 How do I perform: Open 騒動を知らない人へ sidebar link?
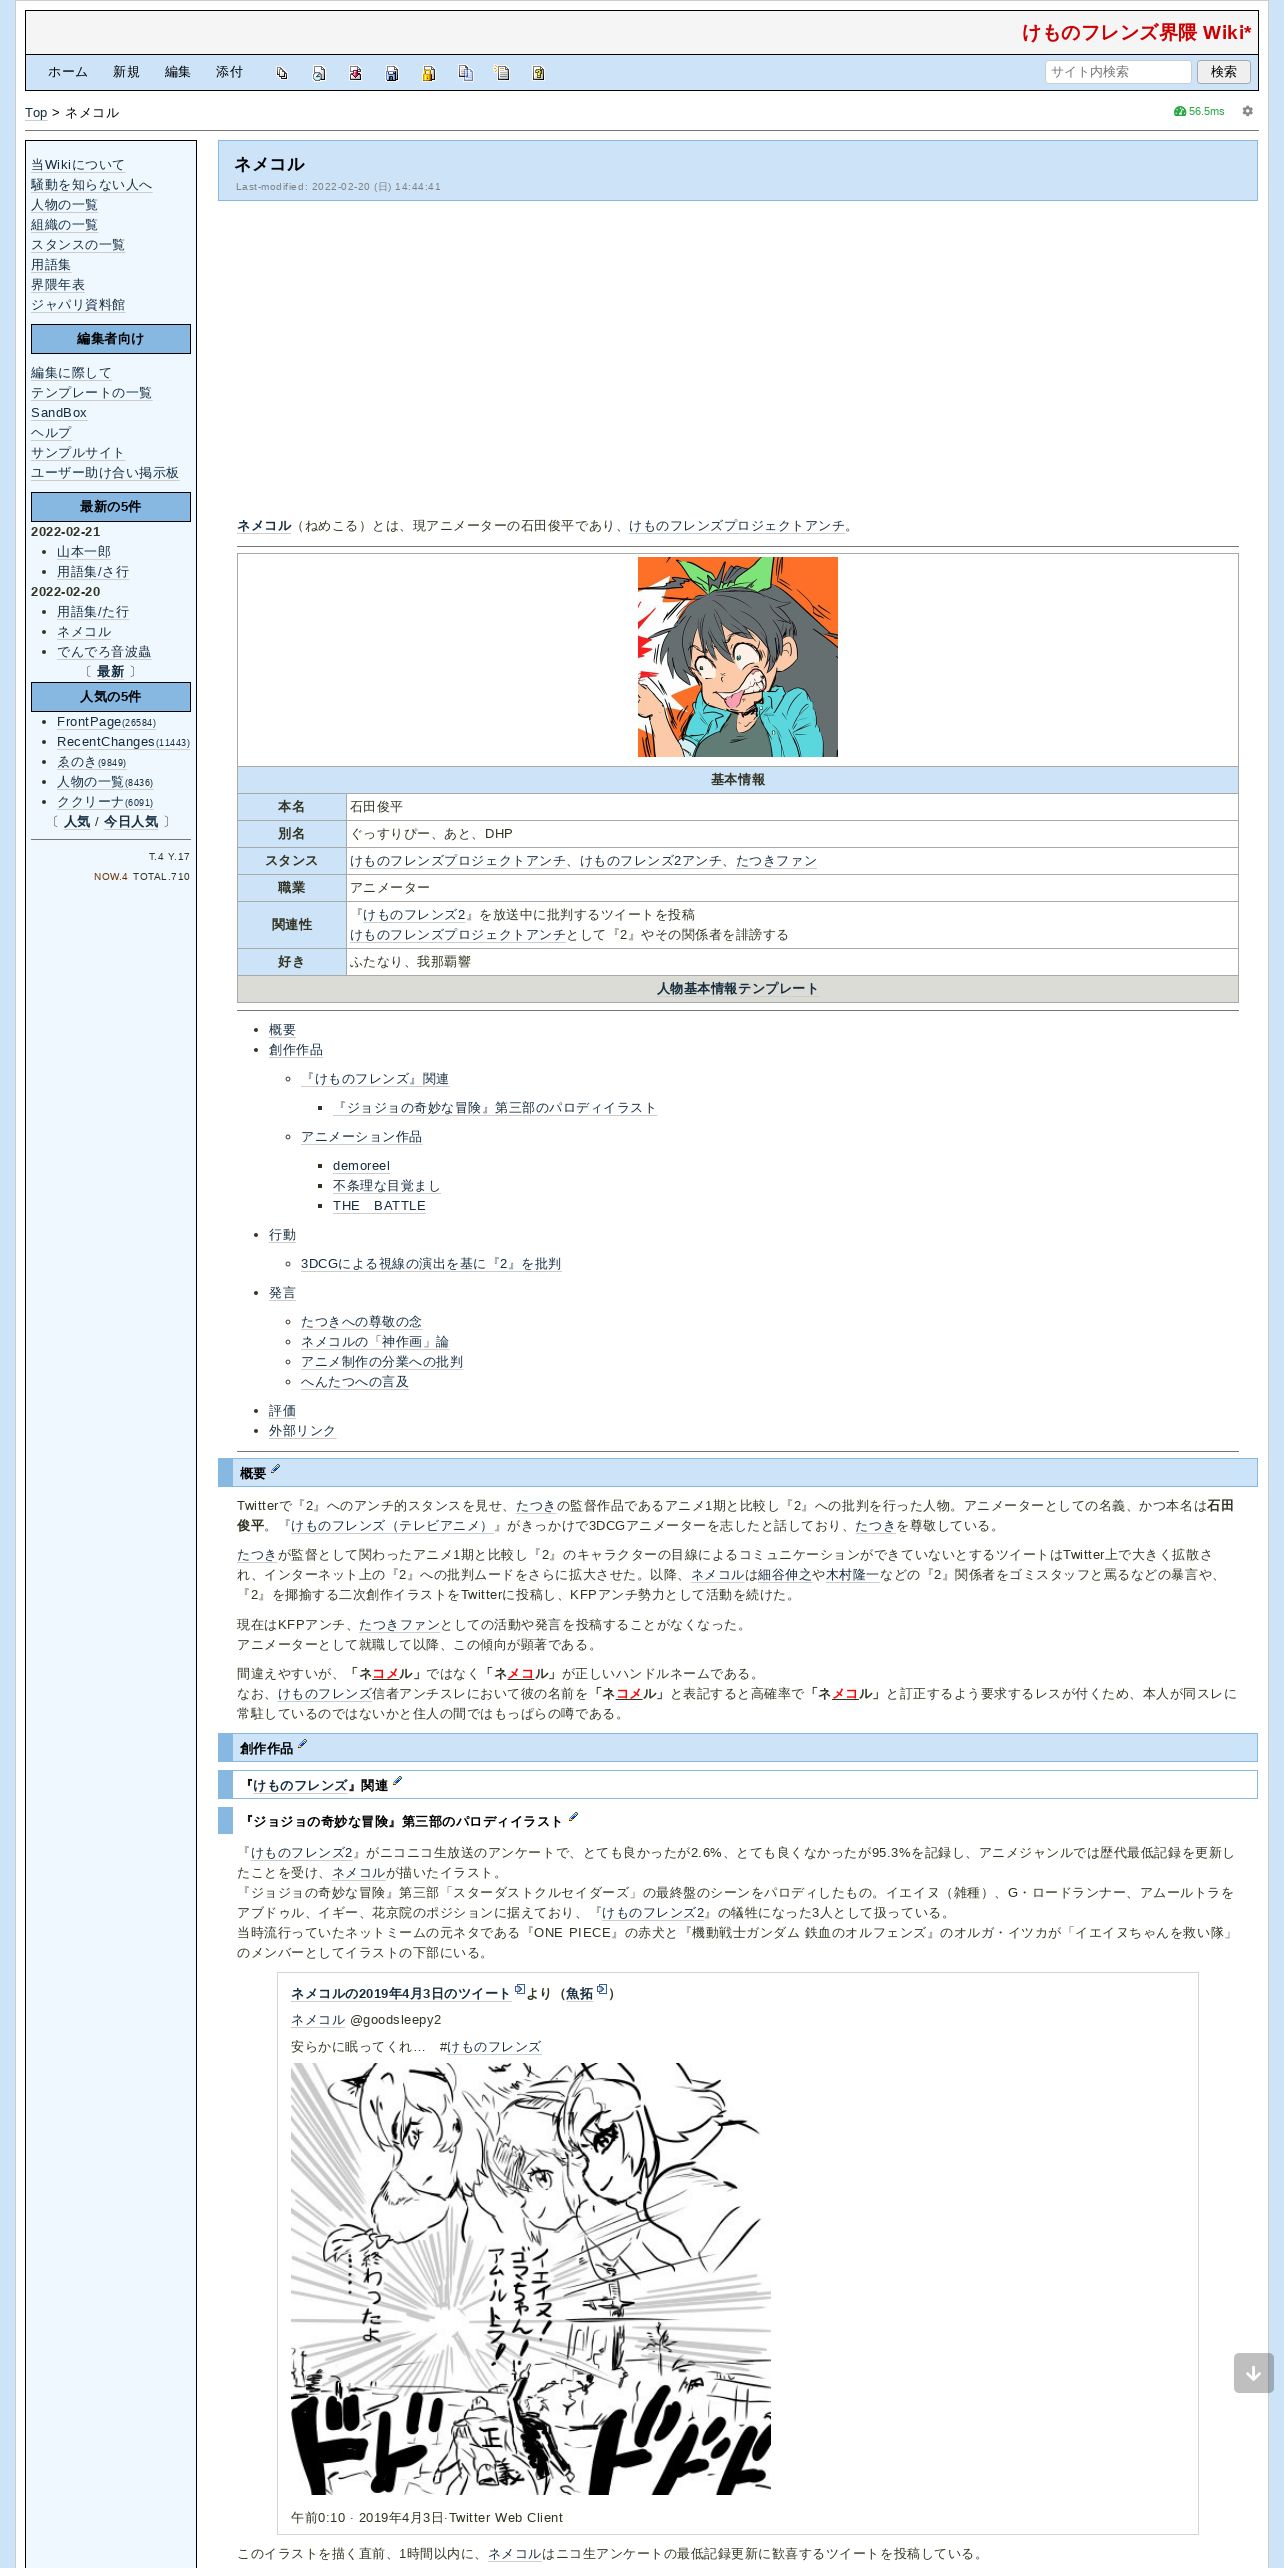coord(91,185)
